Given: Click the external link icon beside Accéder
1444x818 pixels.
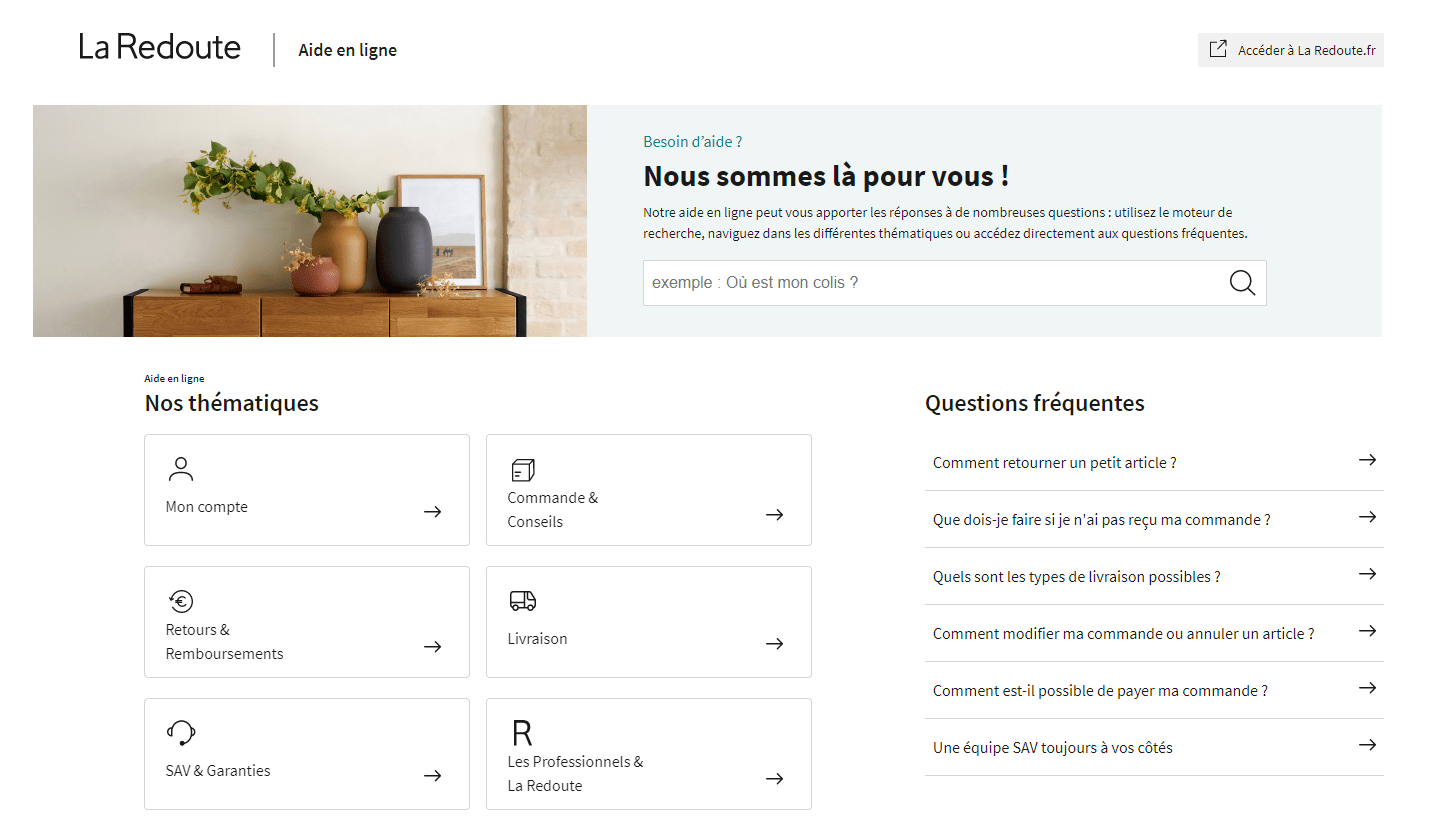Looking at the screenshot, I should click(x=1218, y=50).
